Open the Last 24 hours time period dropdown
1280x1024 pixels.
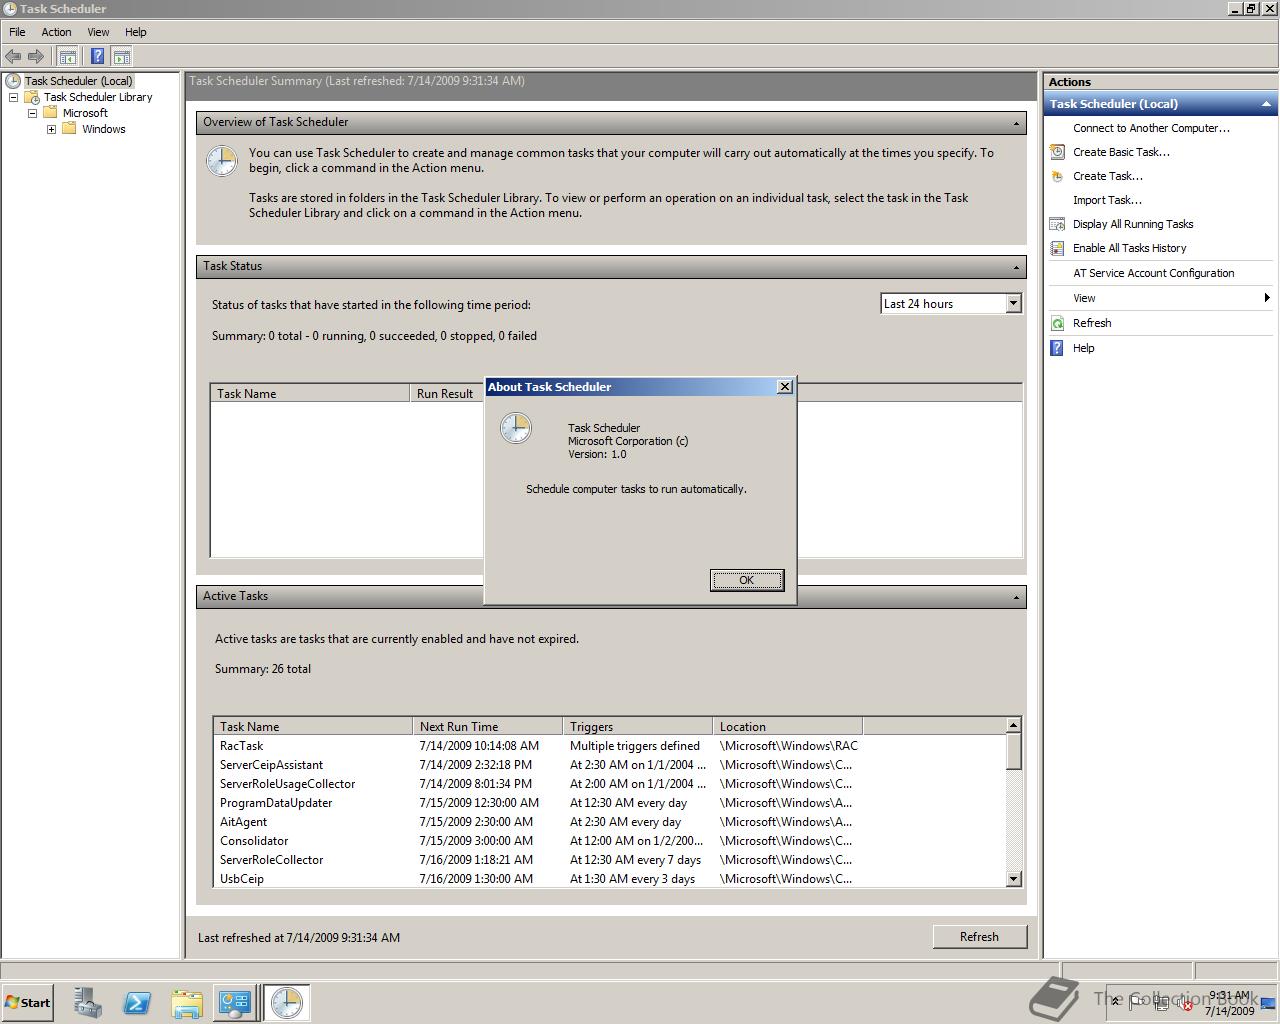(x=1013, y=303)
